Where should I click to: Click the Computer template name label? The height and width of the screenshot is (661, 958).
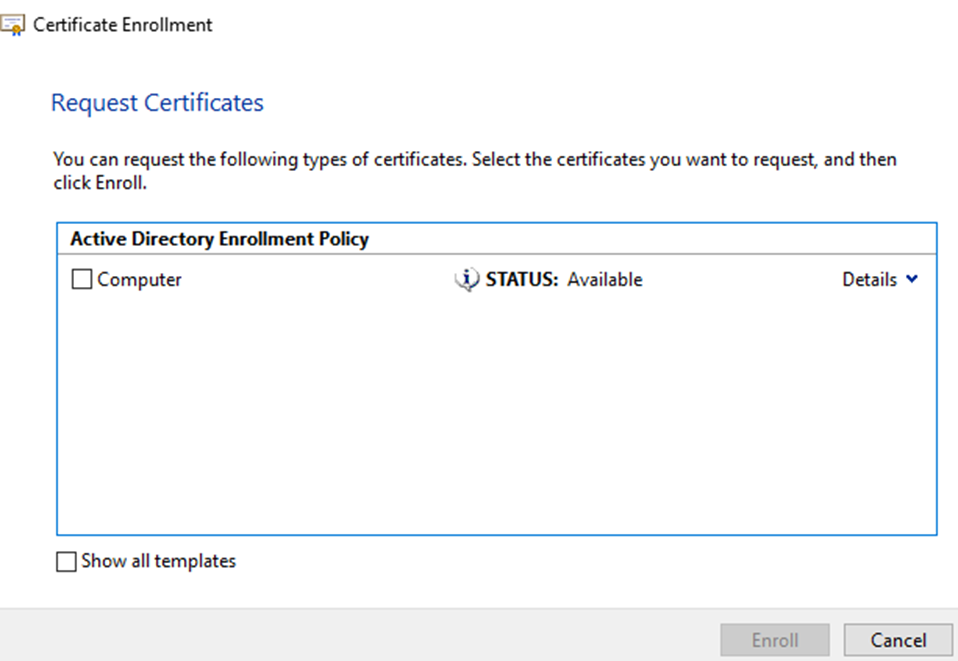139,280
